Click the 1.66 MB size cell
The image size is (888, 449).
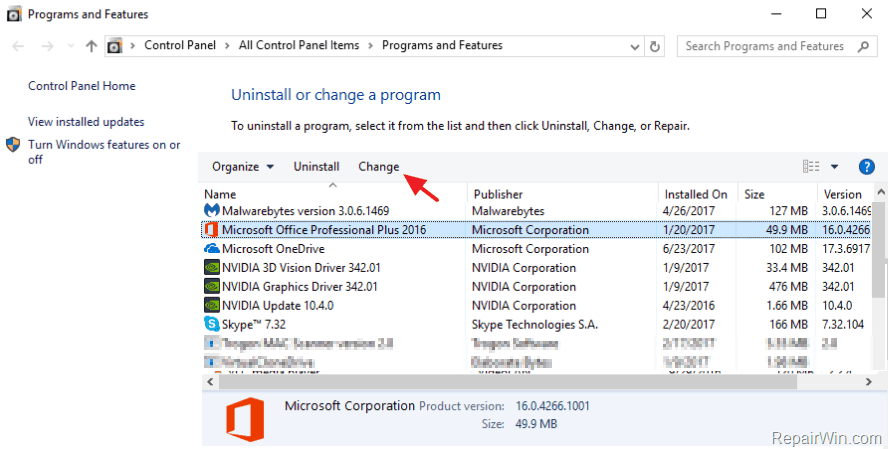point(787,305)
